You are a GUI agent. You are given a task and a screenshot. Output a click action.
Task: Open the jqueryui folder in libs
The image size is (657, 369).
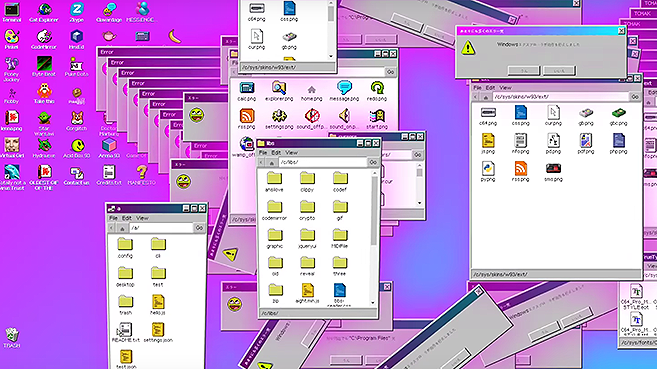[x=307, y=238]
